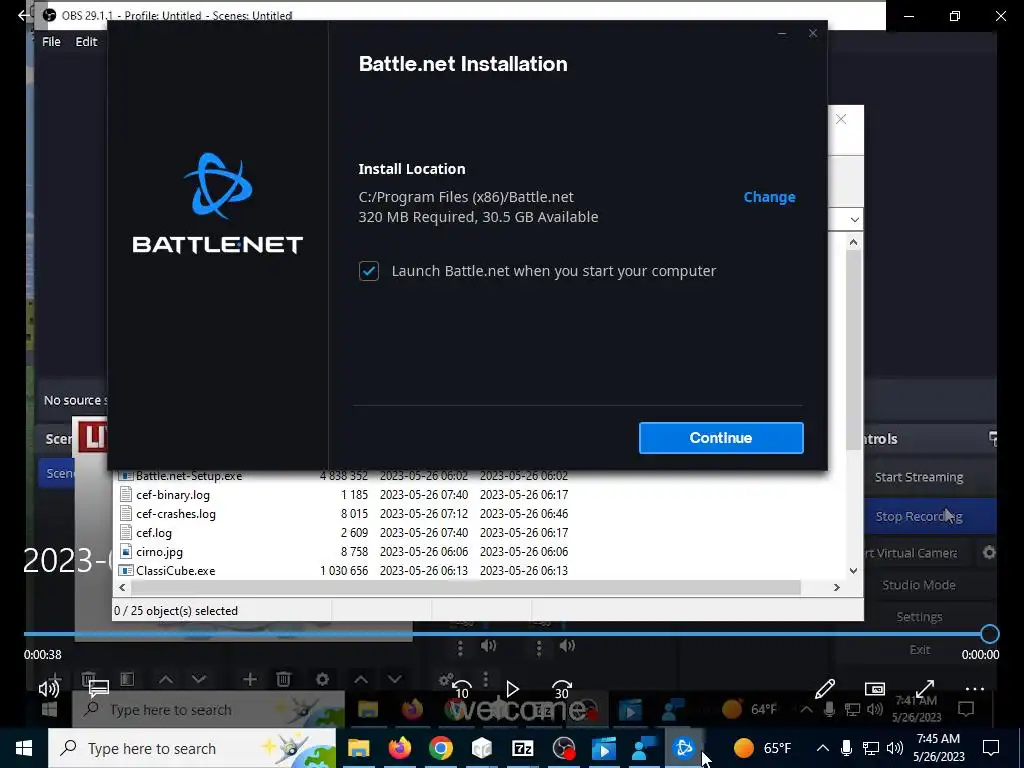Screen dimensions: 1024x768
Task: Click the microphone tray icon
Action: [x=846, y=748]
